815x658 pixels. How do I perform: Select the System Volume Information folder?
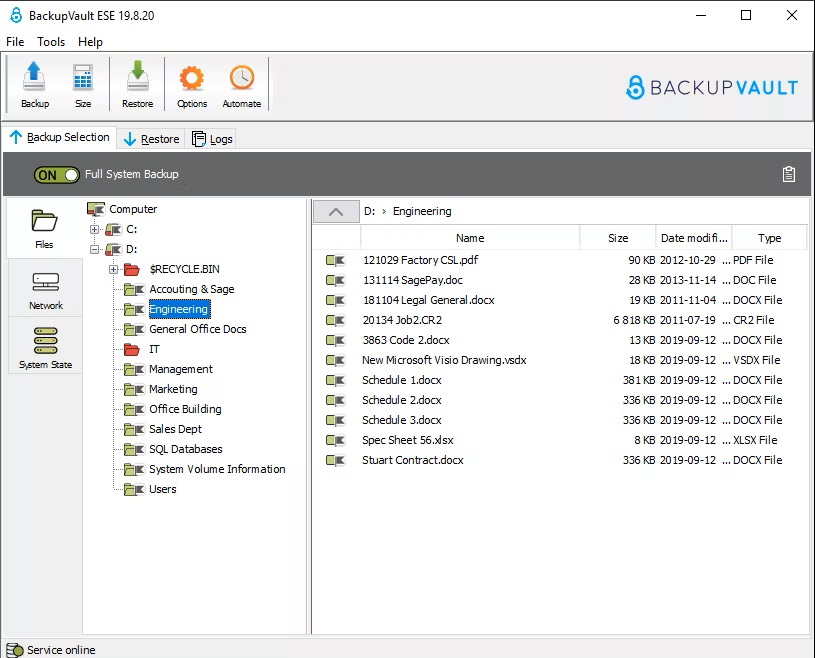pos(217,469)
